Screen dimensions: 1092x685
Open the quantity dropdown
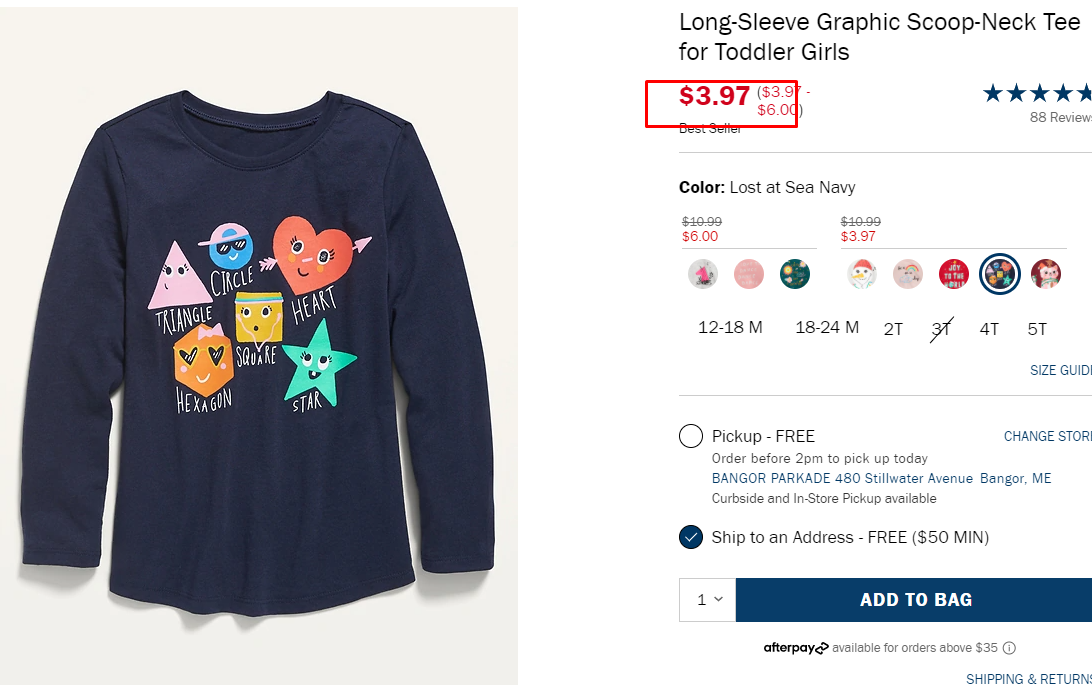click(x=708, y=600)
